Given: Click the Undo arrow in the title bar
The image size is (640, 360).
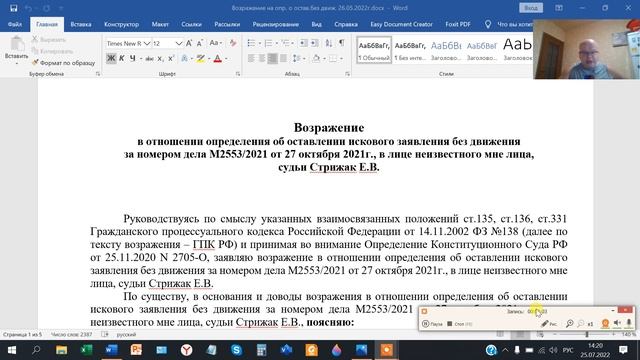Looking at the screenshot, I should click(28, 8).
